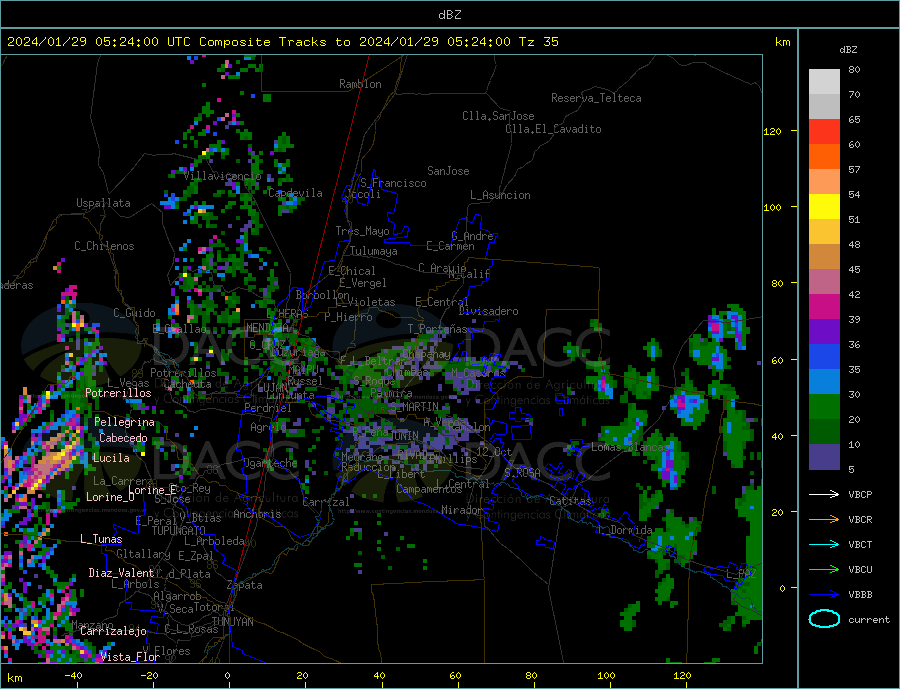Click the 'C_Chilenos' map label
The height and width of the screenshot is (689, 900).
pyautogui.click(x=104, y=246)
